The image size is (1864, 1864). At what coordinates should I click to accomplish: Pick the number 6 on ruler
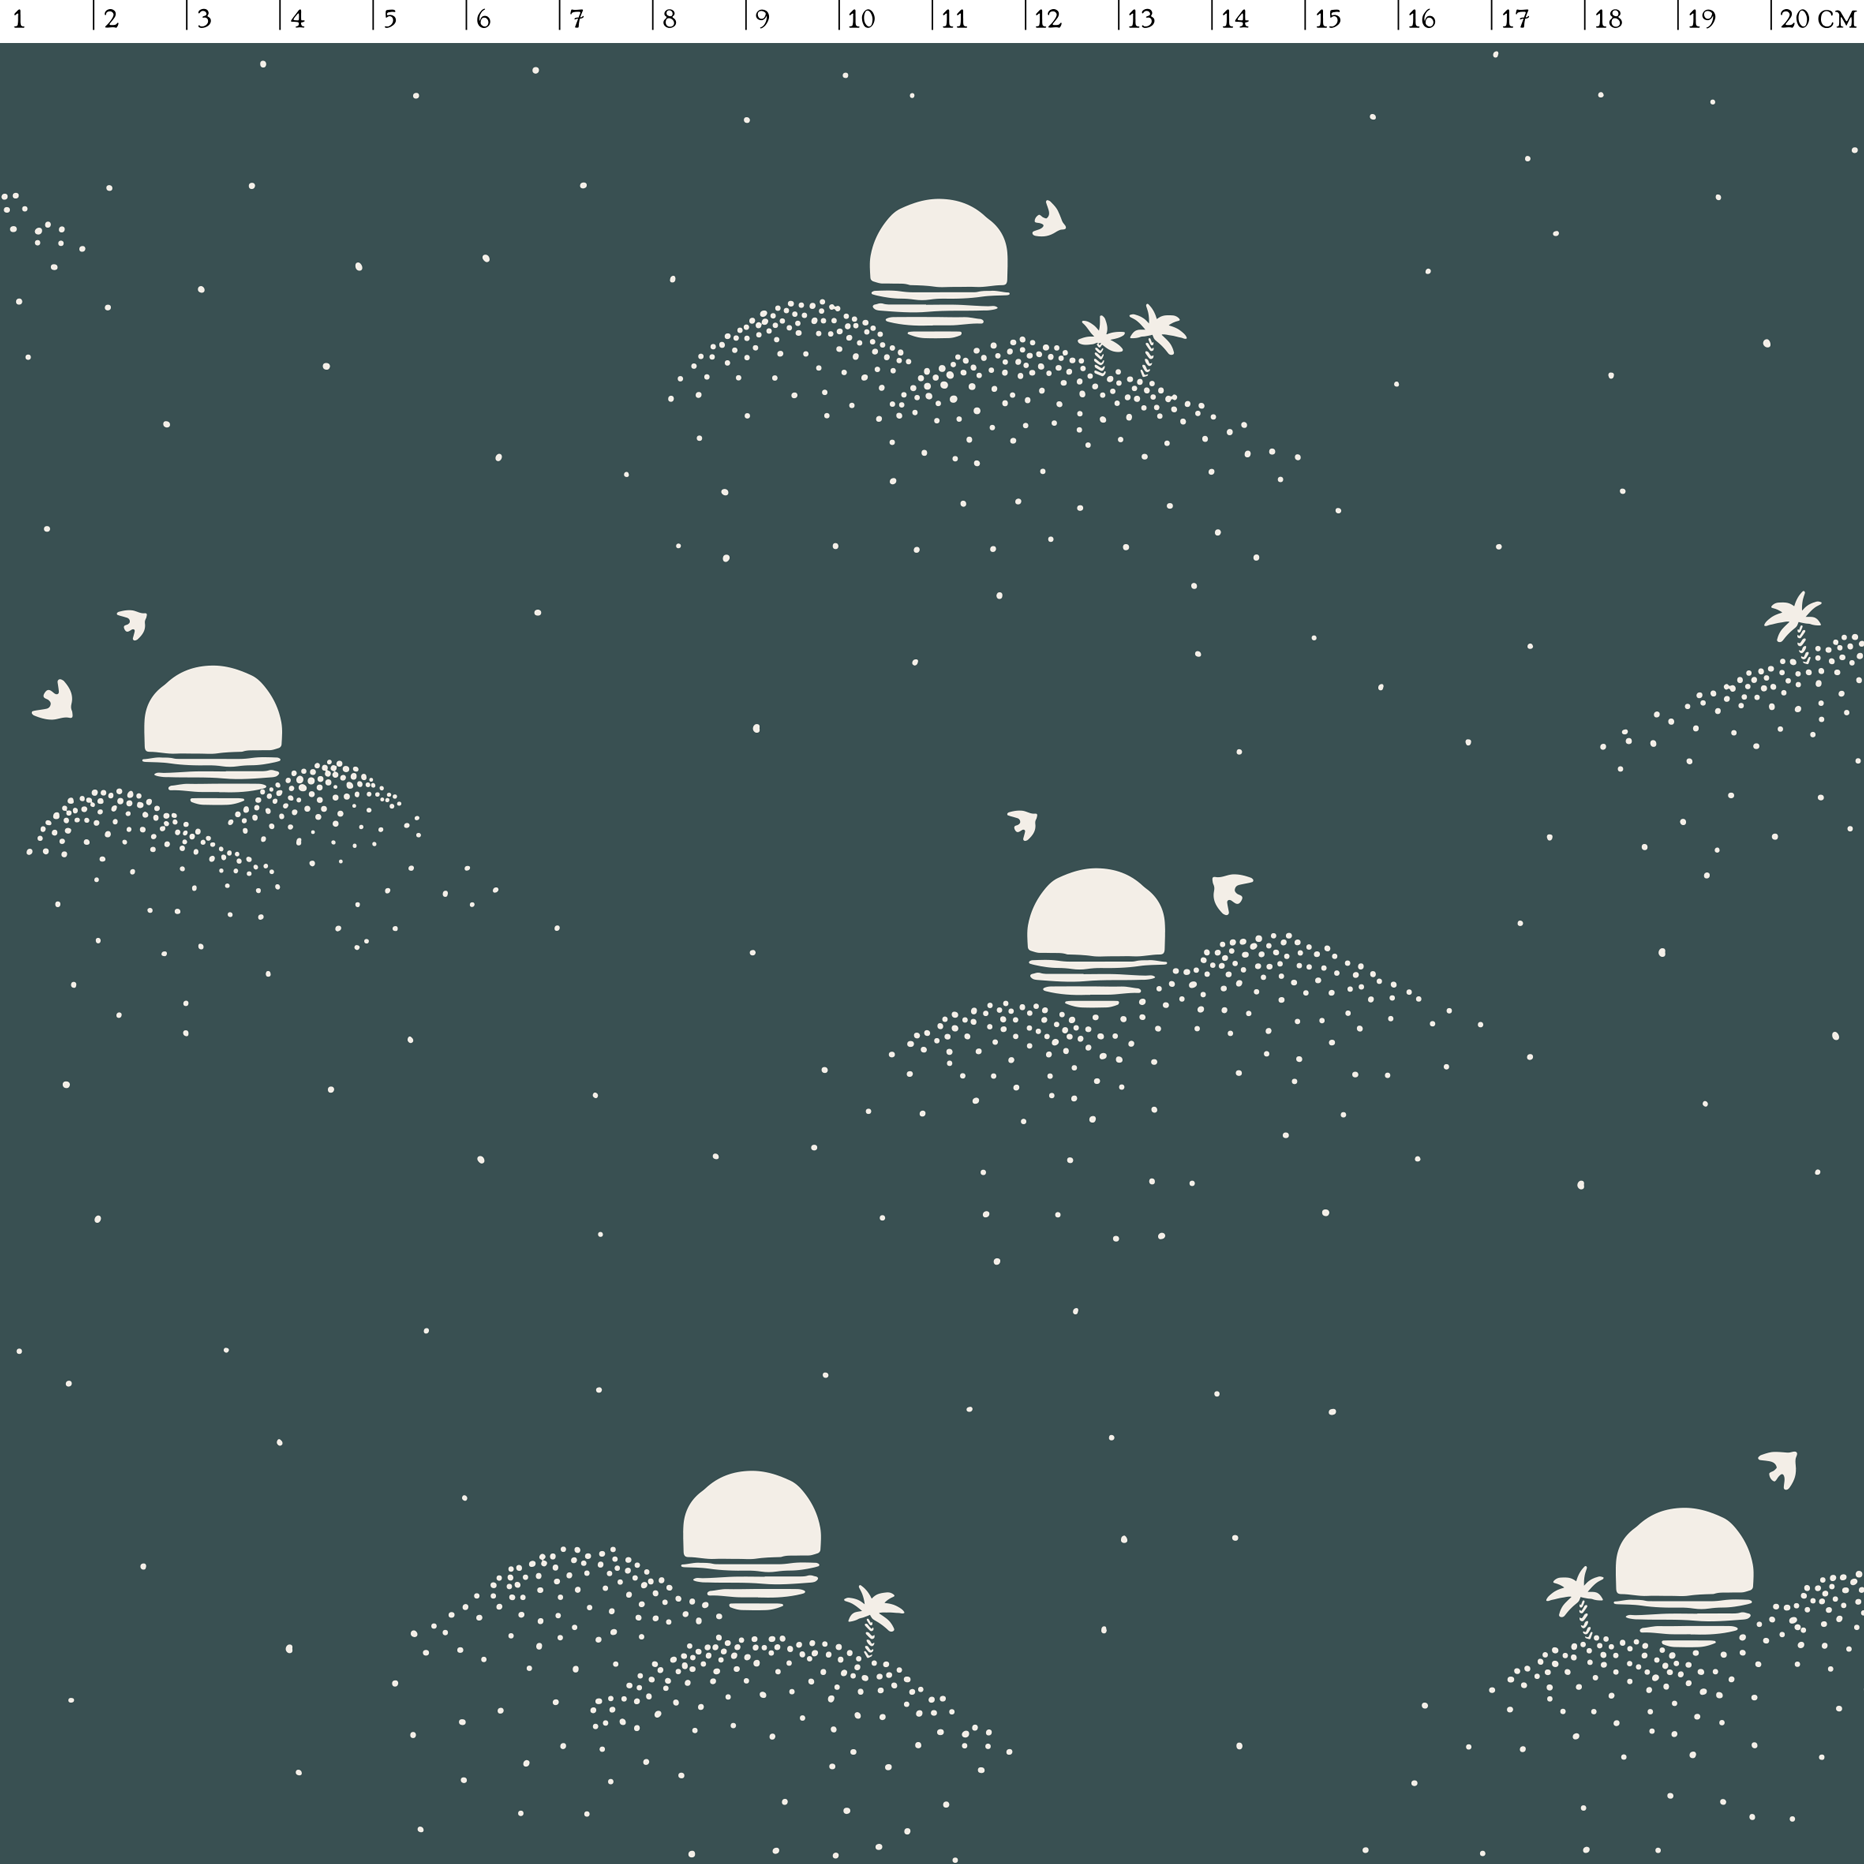[483, 19]
